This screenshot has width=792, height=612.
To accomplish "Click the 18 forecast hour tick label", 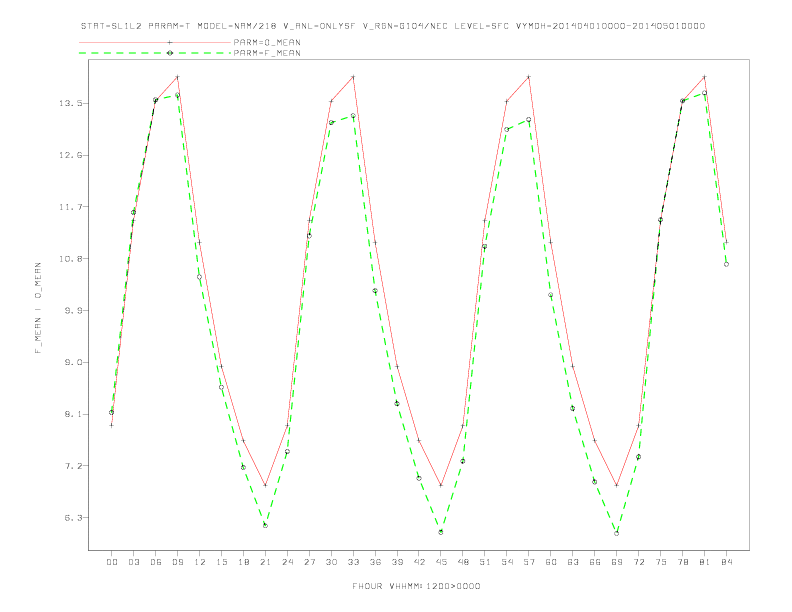I will [243, 562].
